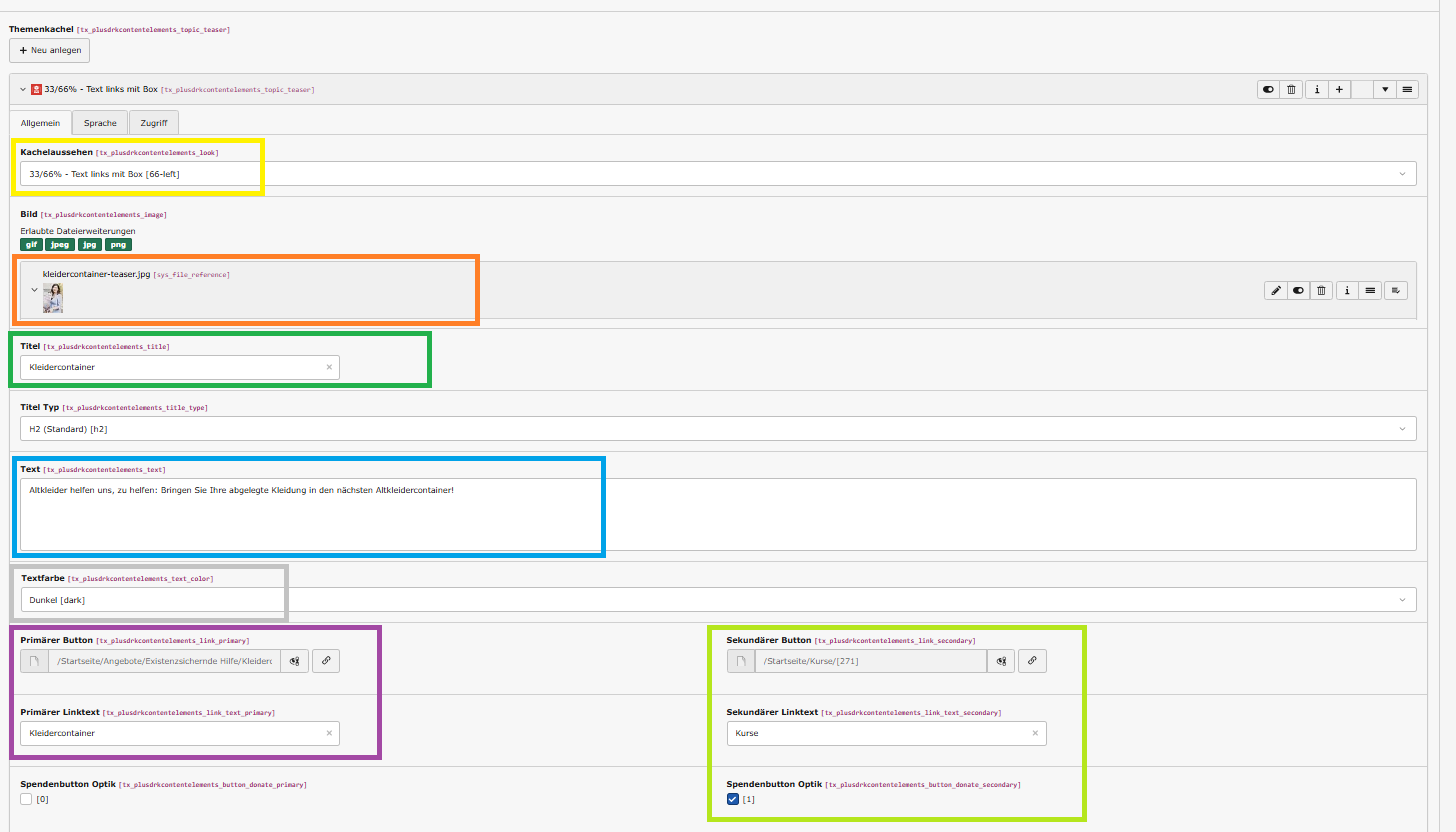Delete the 33/66% Text links mit Box record

(1292, 89)
